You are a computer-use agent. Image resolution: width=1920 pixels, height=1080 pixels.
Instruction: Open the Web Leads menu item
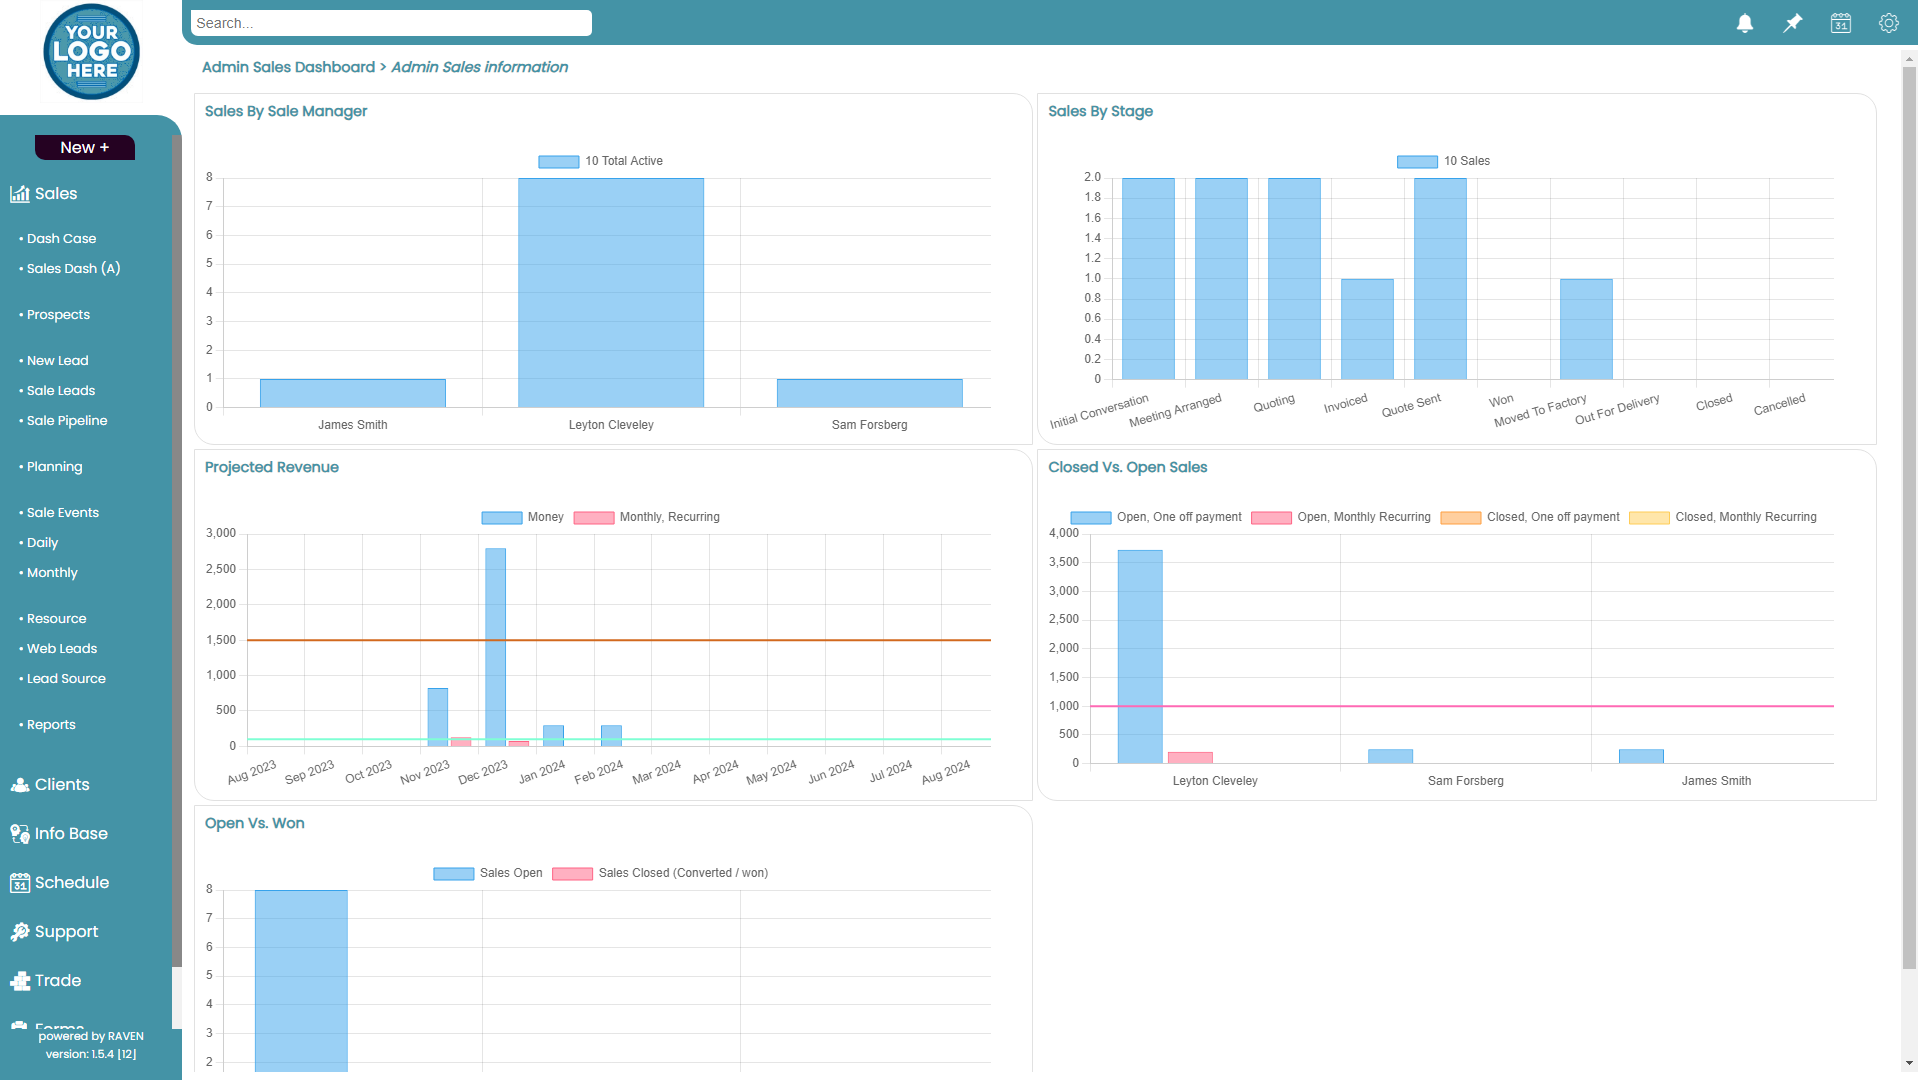(62, 649)
